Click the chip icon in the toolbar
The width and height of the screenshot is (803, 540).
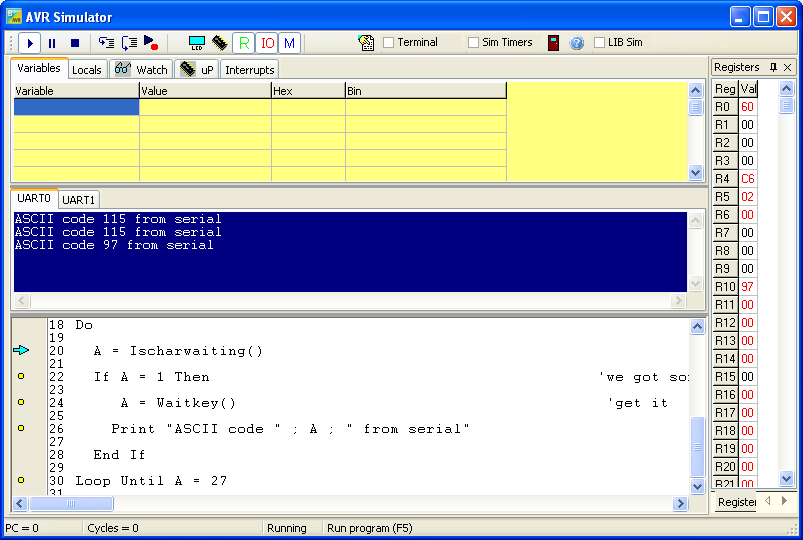[220, 43]
